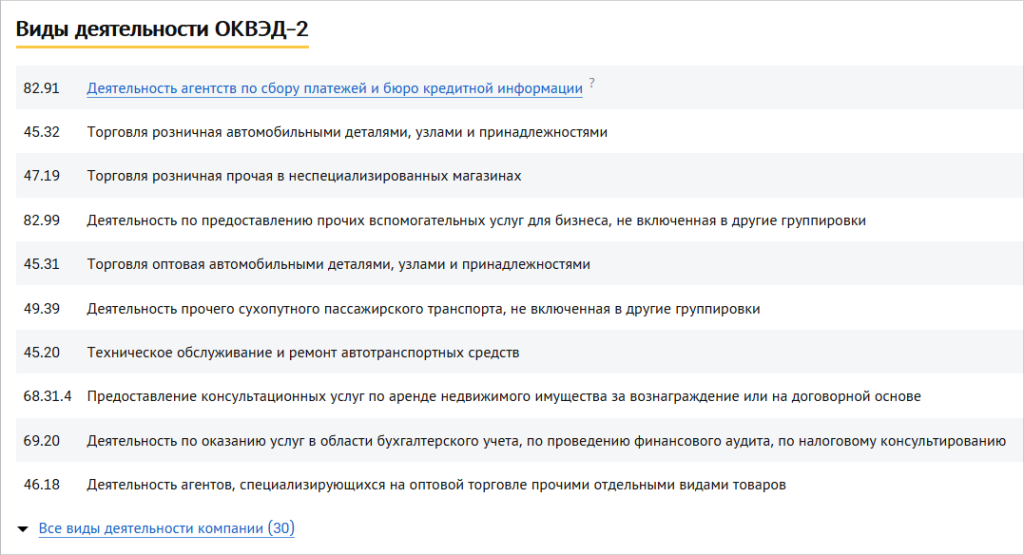Click the auxiliary business services activity row
This screenshot has height=555, width=1024.
[x=476, y=220]
